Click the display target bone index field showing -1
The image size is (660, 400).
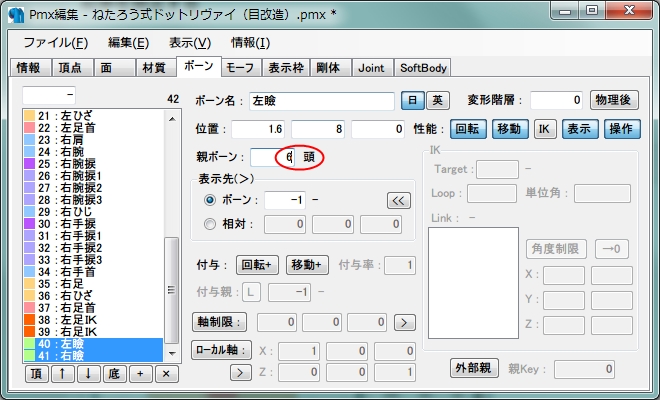(x=285, y=200)
